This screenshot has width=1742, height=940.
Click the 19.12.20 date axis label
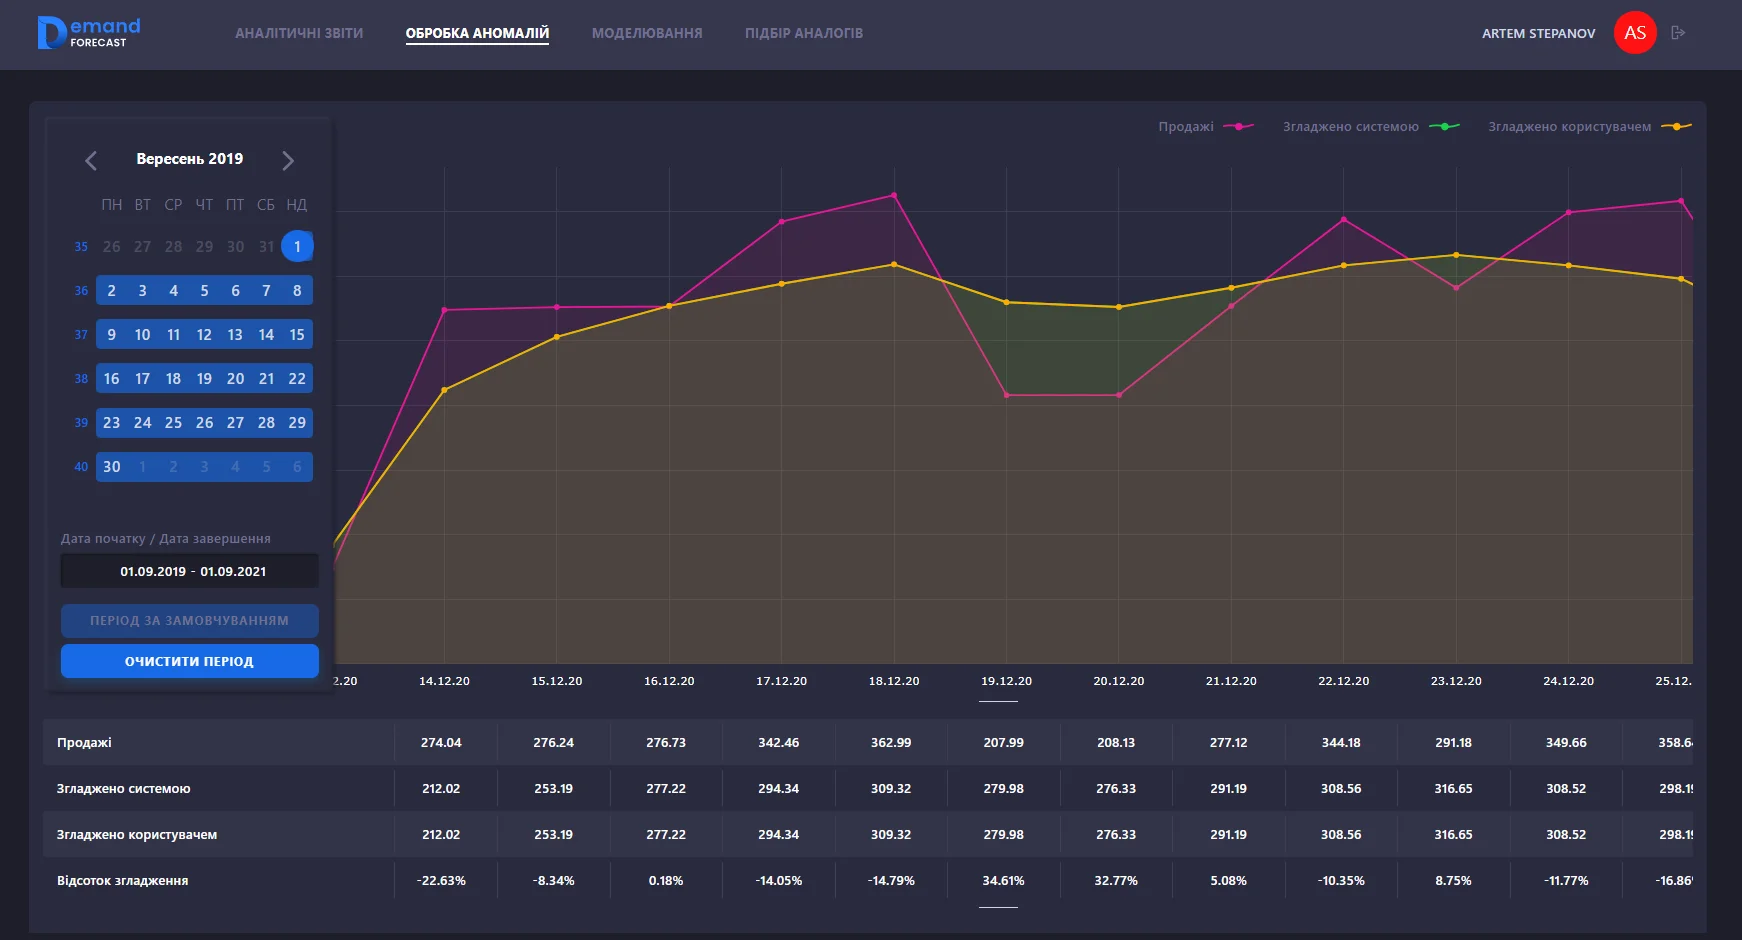1006,681
